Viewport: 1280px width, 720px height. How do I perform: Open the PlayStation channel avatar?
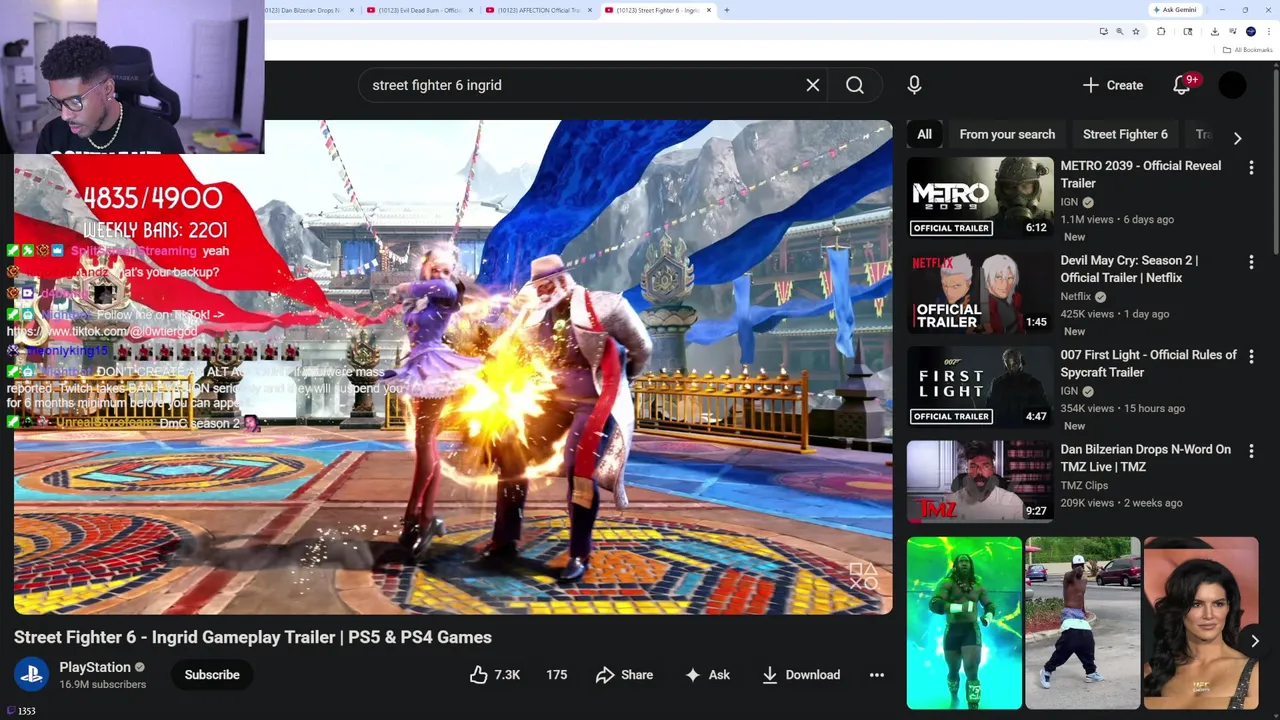(31, 675)
